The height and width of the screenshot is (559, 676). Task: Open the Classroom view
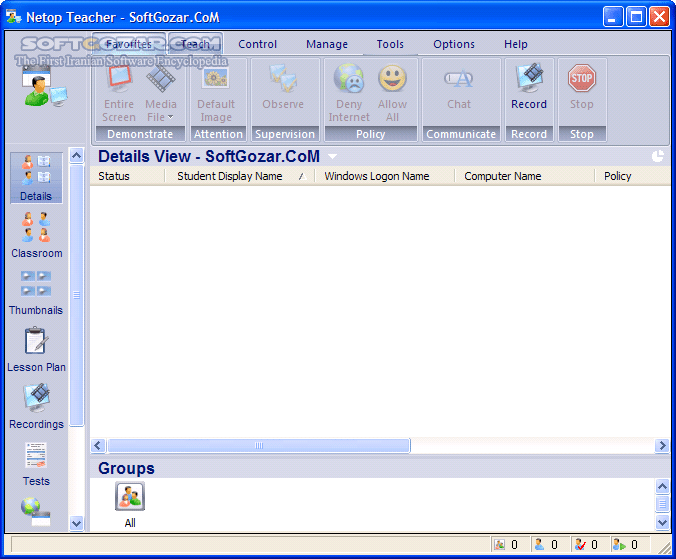(x=36, y=235)
